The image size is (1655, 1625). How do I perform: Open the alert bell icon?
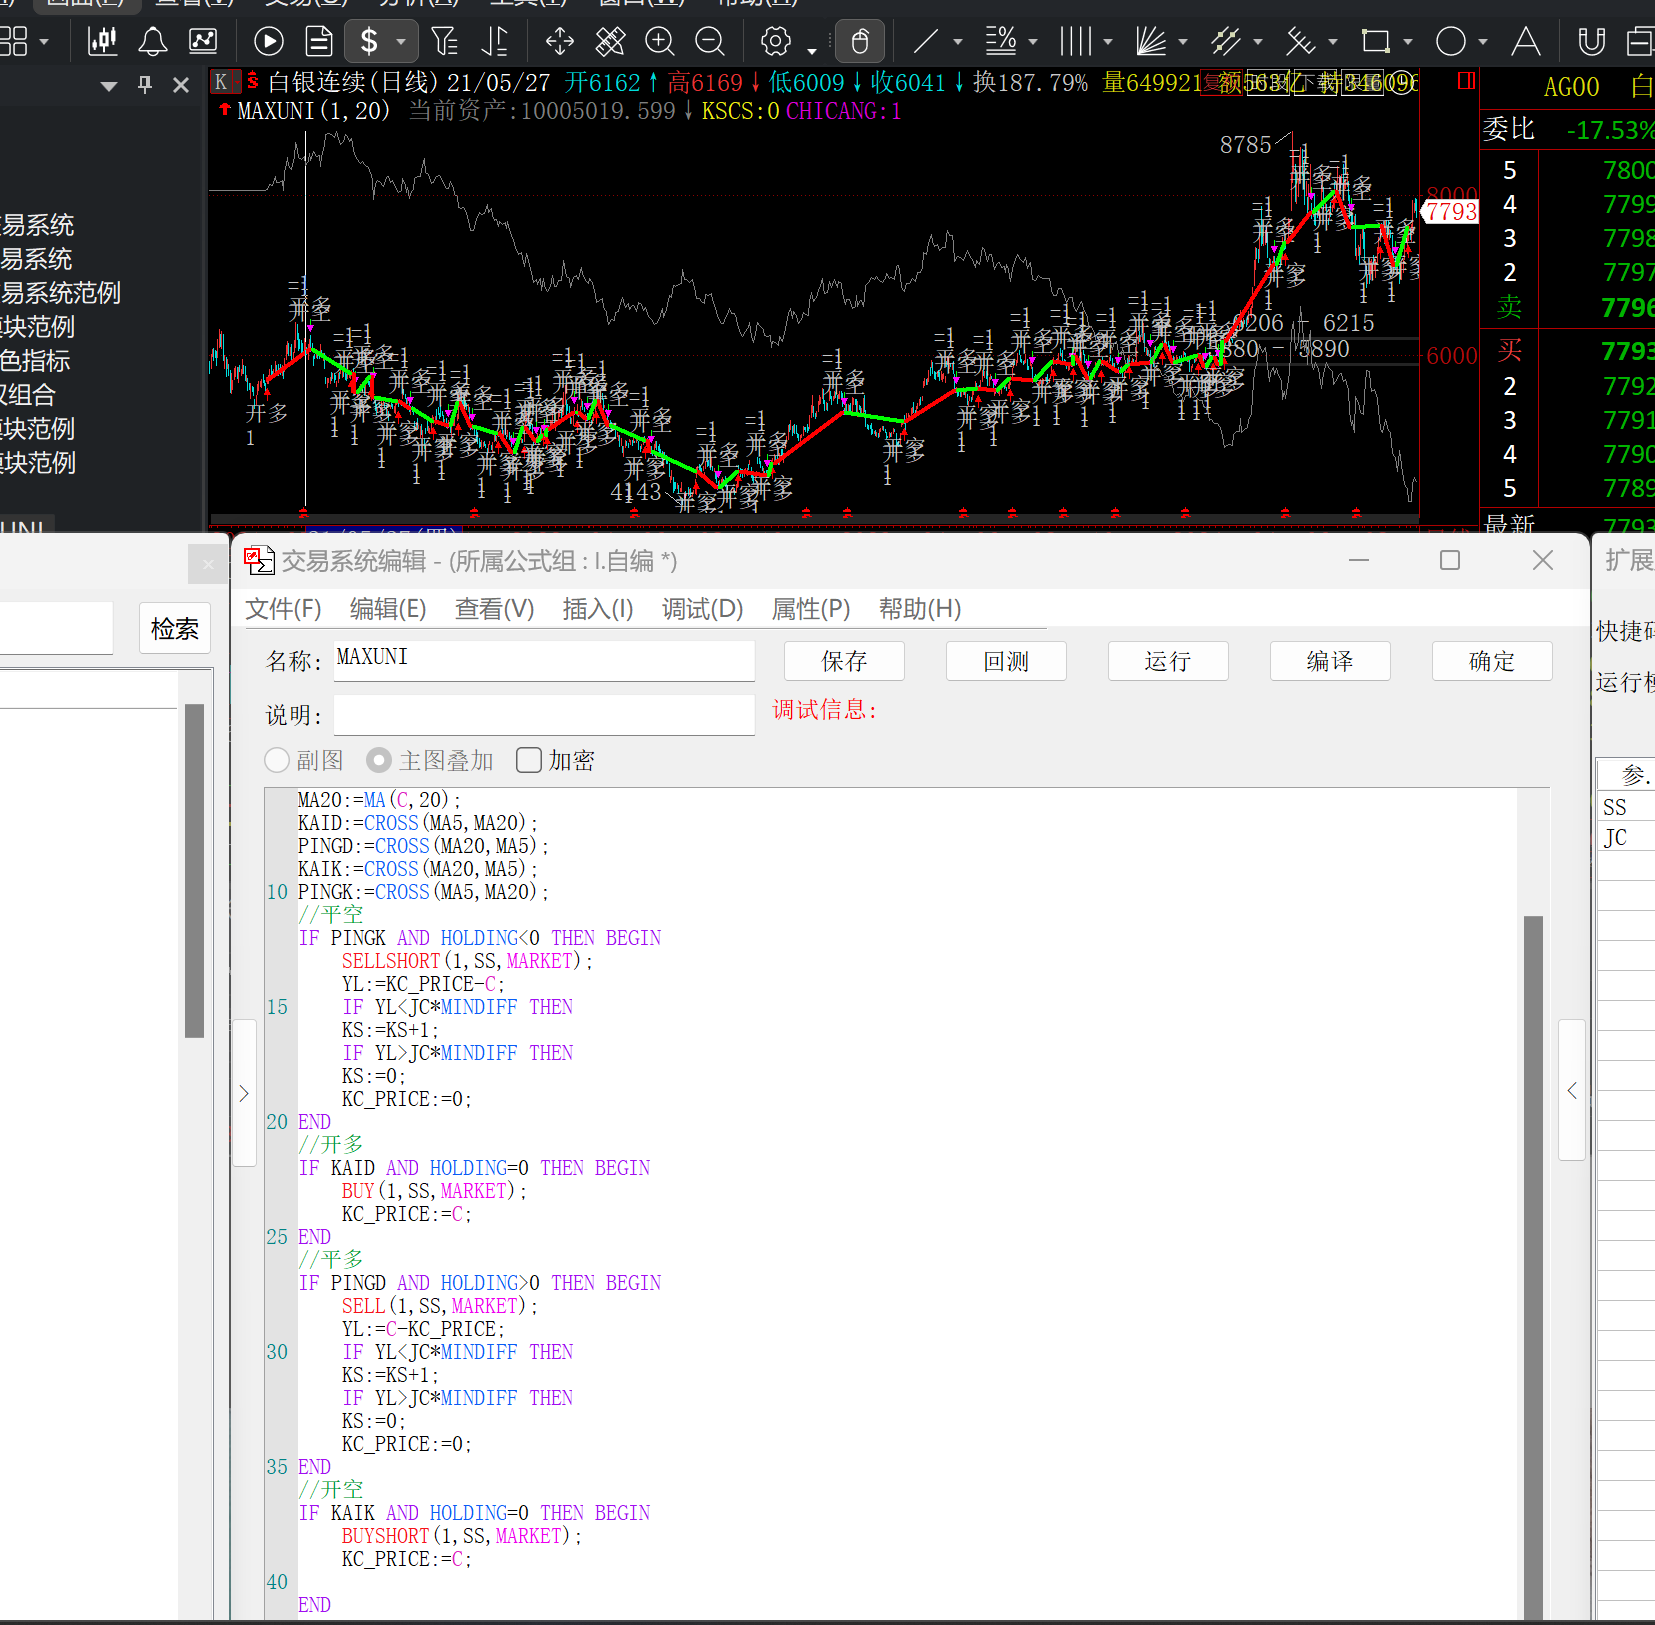[152, 41]
